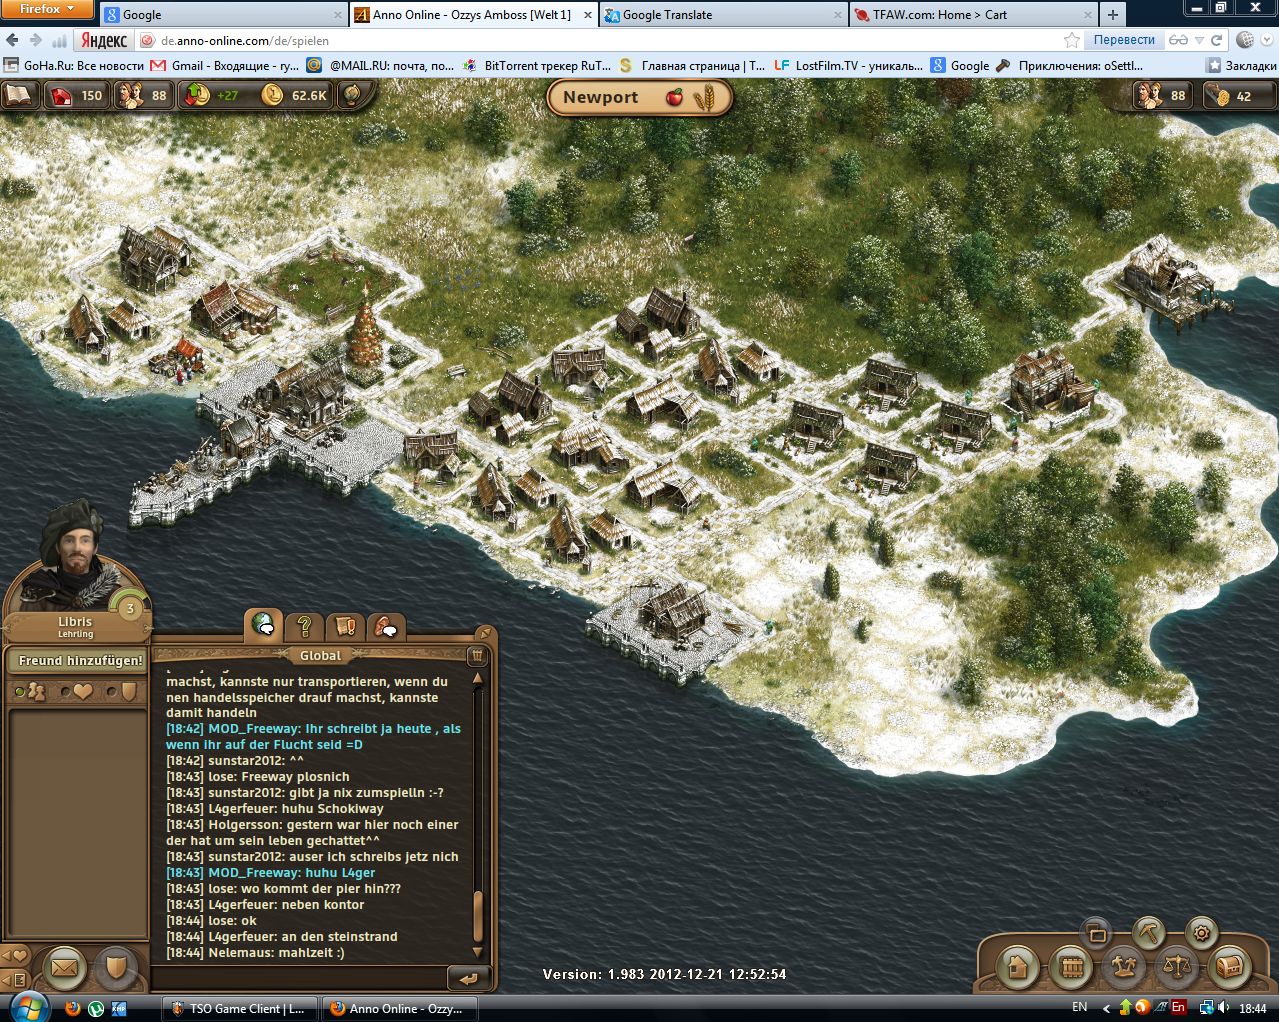Screen dimensions: 1279x1022
Task: Select the guild shield filter radio
Action: [x=112, y=691]
